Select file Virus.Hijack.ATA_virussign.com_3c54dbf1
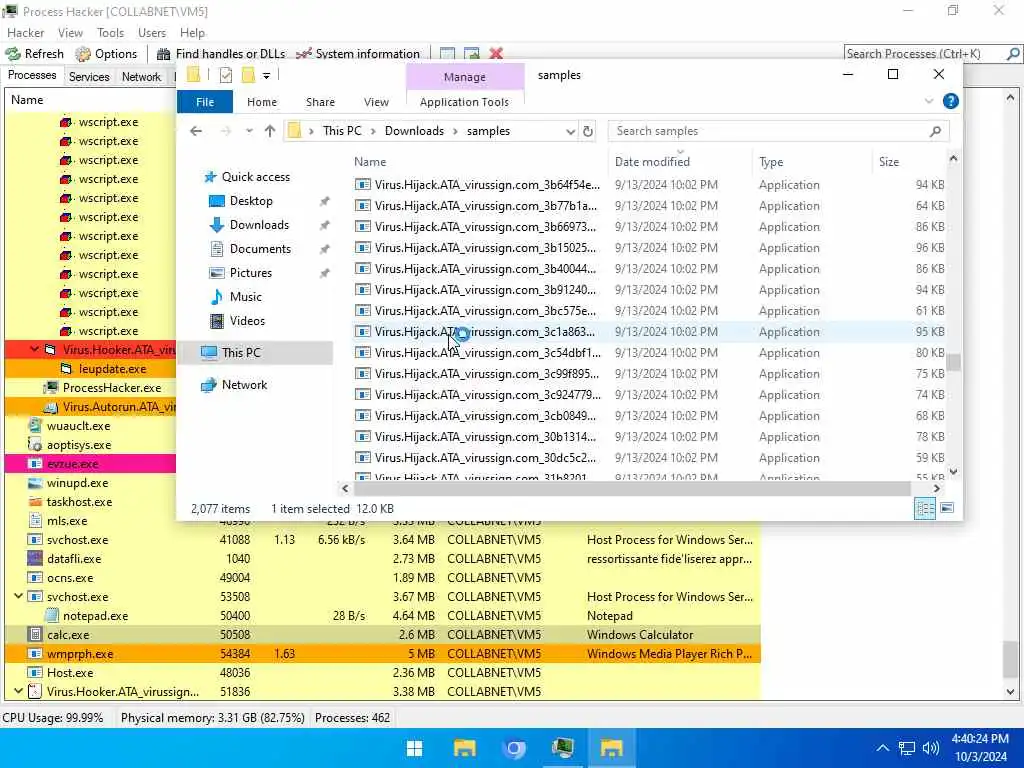This screenshot has height=768, width=1024. [x=487, y=353]
